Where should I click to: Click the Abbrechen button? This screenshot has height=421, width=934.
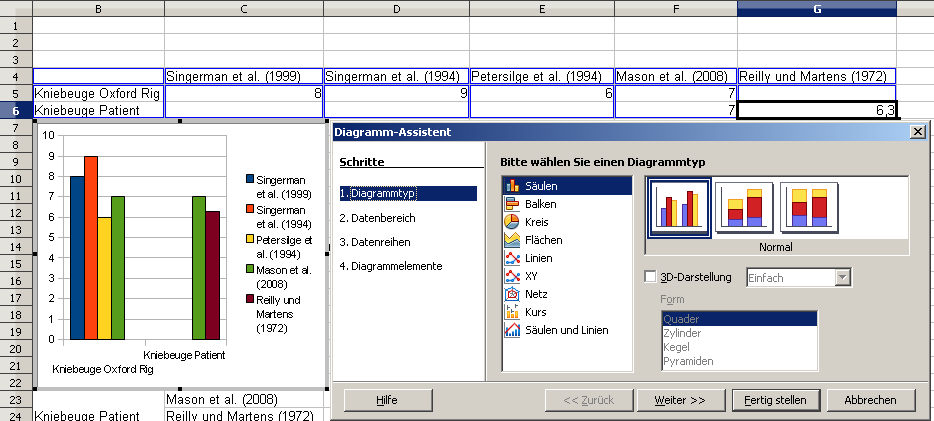pyautogui.click(x=869, y=399)
